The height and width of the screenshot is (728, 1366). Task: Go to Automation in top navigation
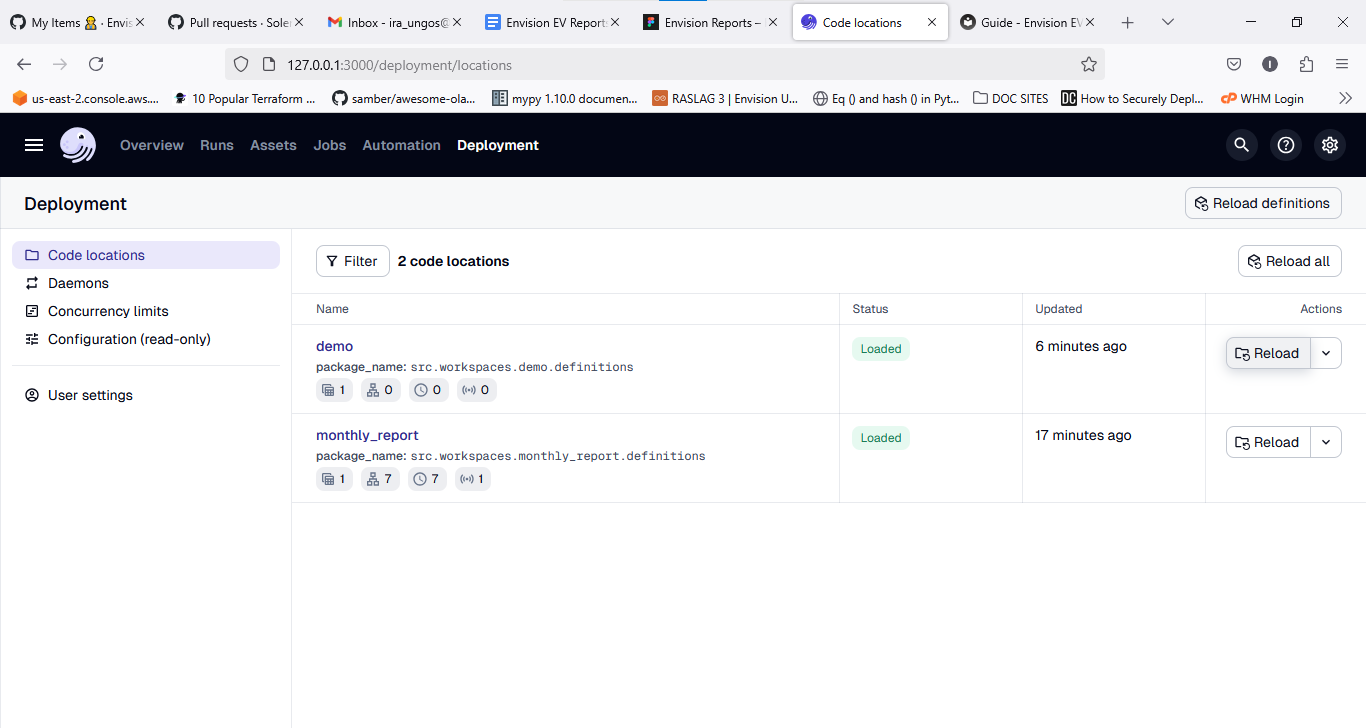pos(402,145)
